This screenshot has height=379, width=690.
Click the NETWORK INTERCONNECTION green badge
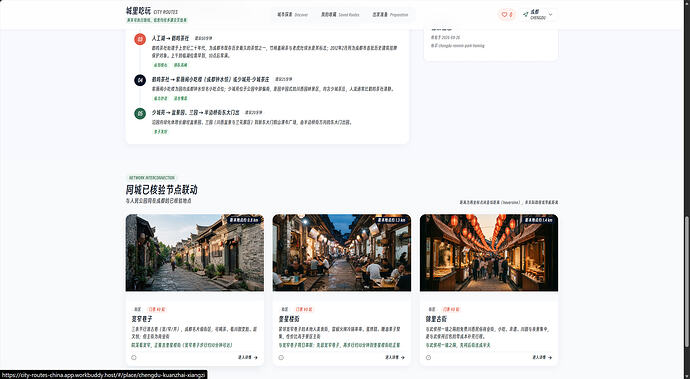(151, 178)
